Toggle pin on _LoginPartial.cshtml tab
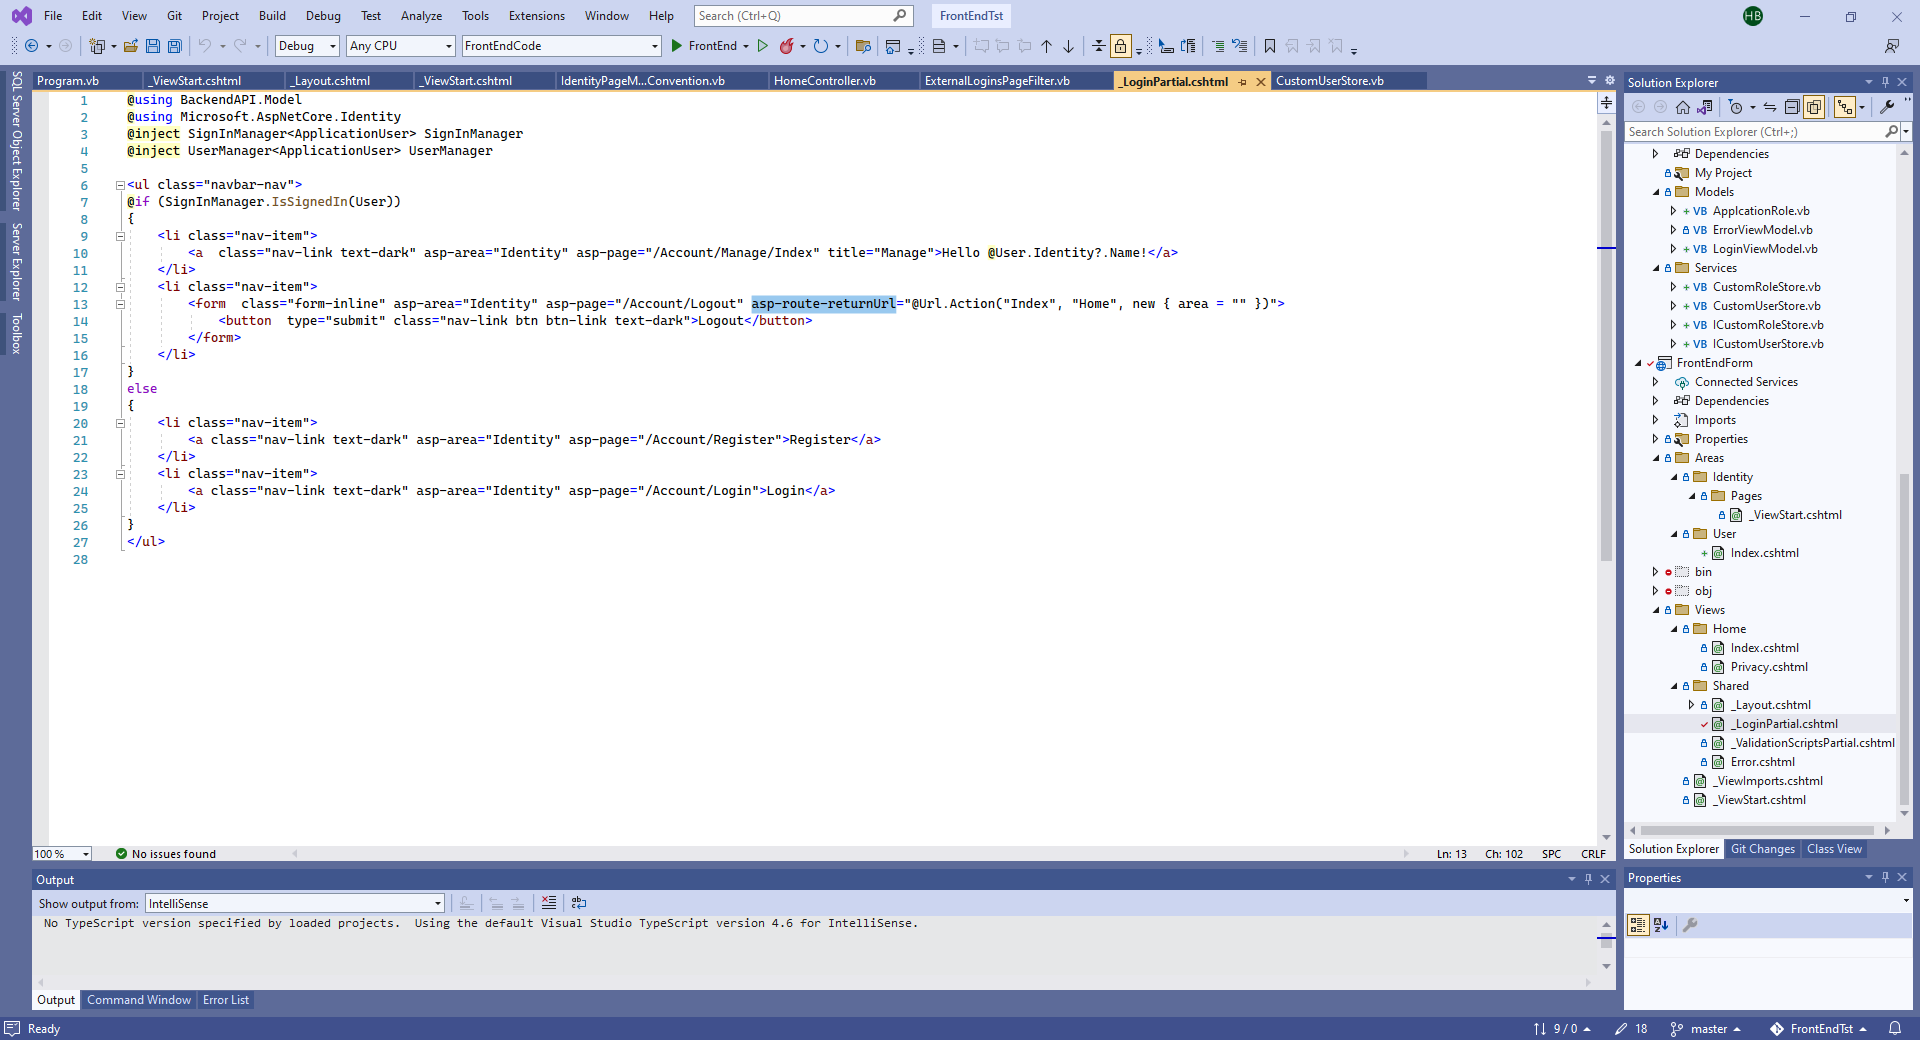 click(1243, 82)
